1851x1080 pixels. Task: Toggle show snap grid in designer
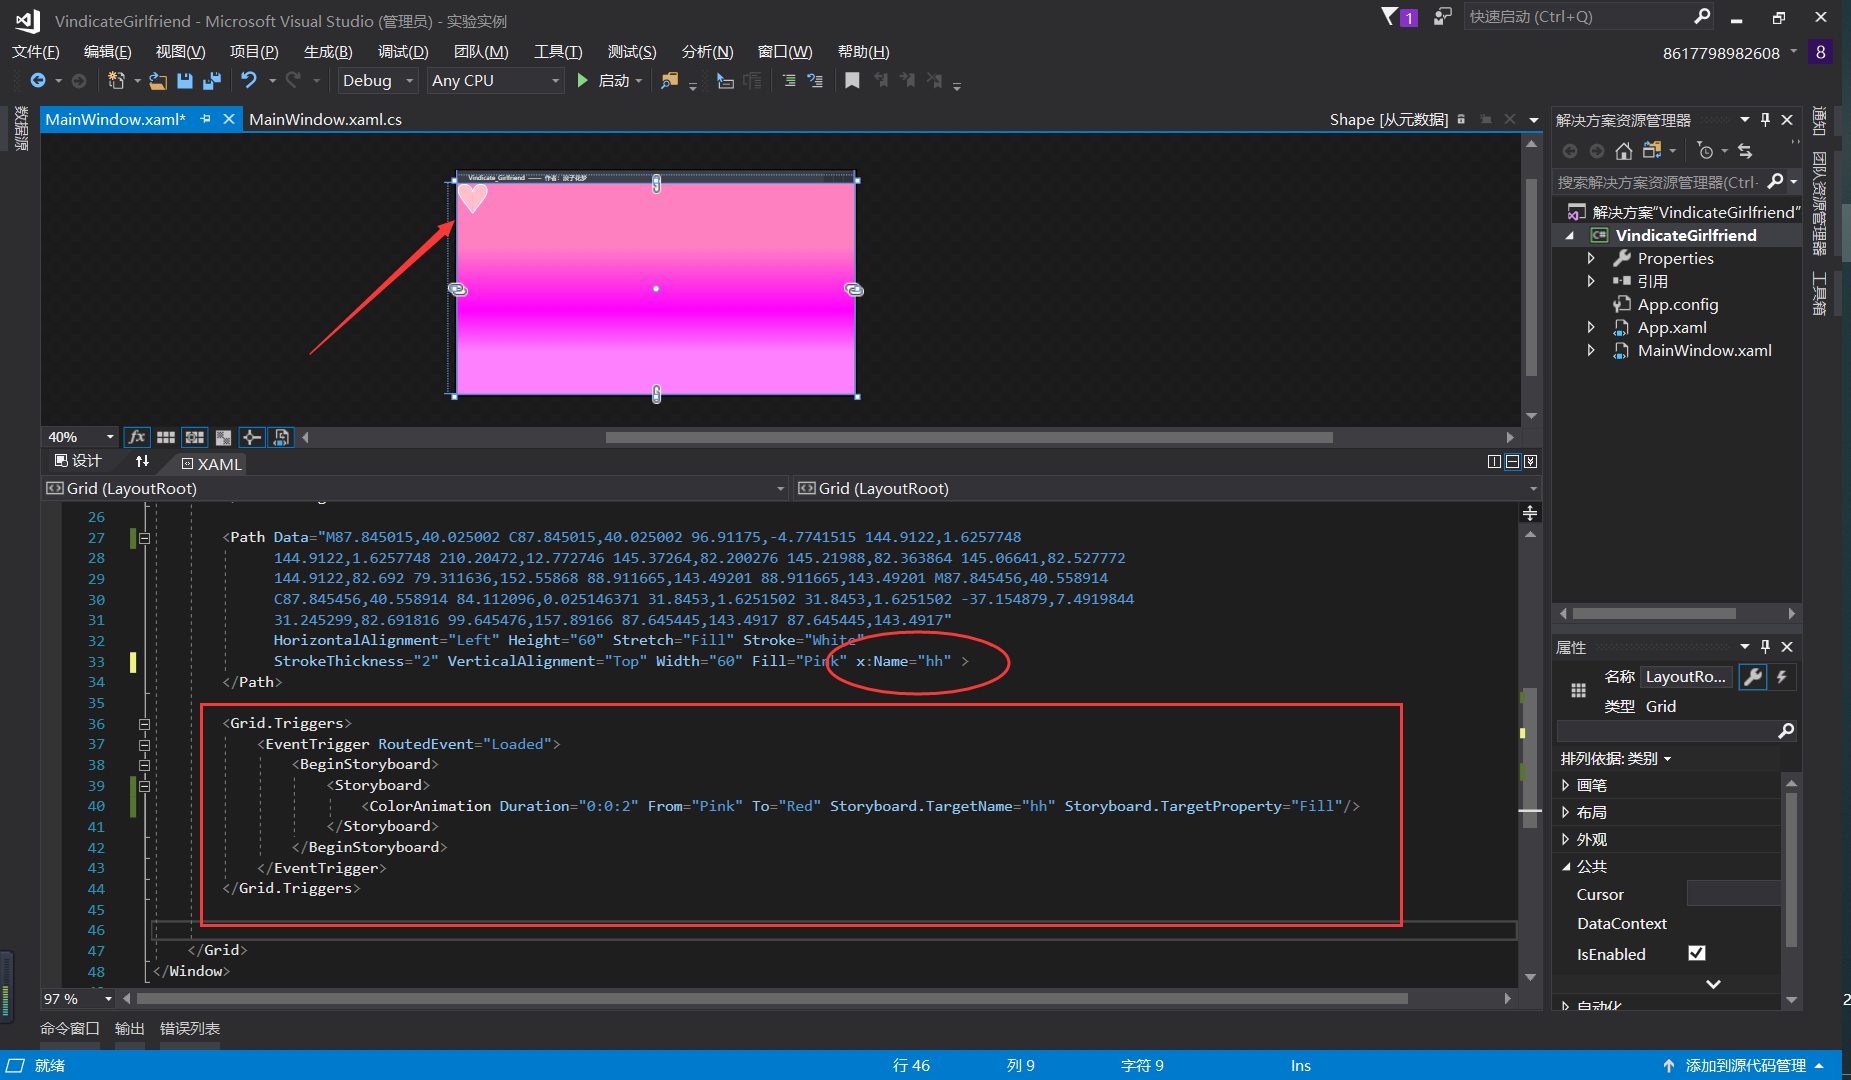(166, 437)
